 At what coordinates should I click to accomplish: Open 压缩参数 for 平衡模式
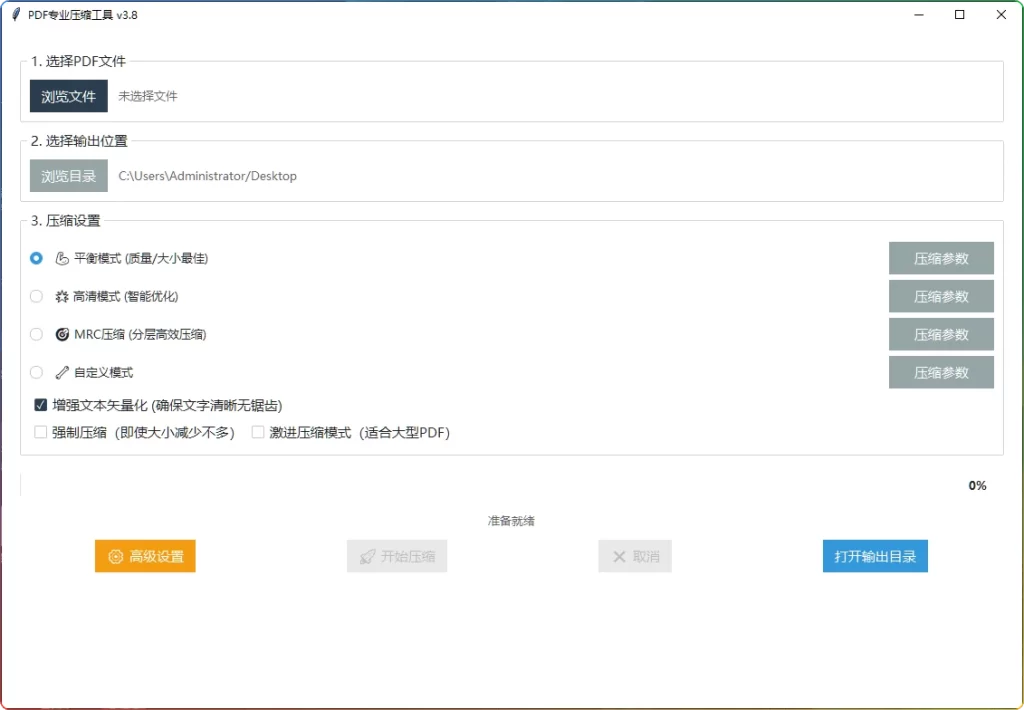[940, 258]
